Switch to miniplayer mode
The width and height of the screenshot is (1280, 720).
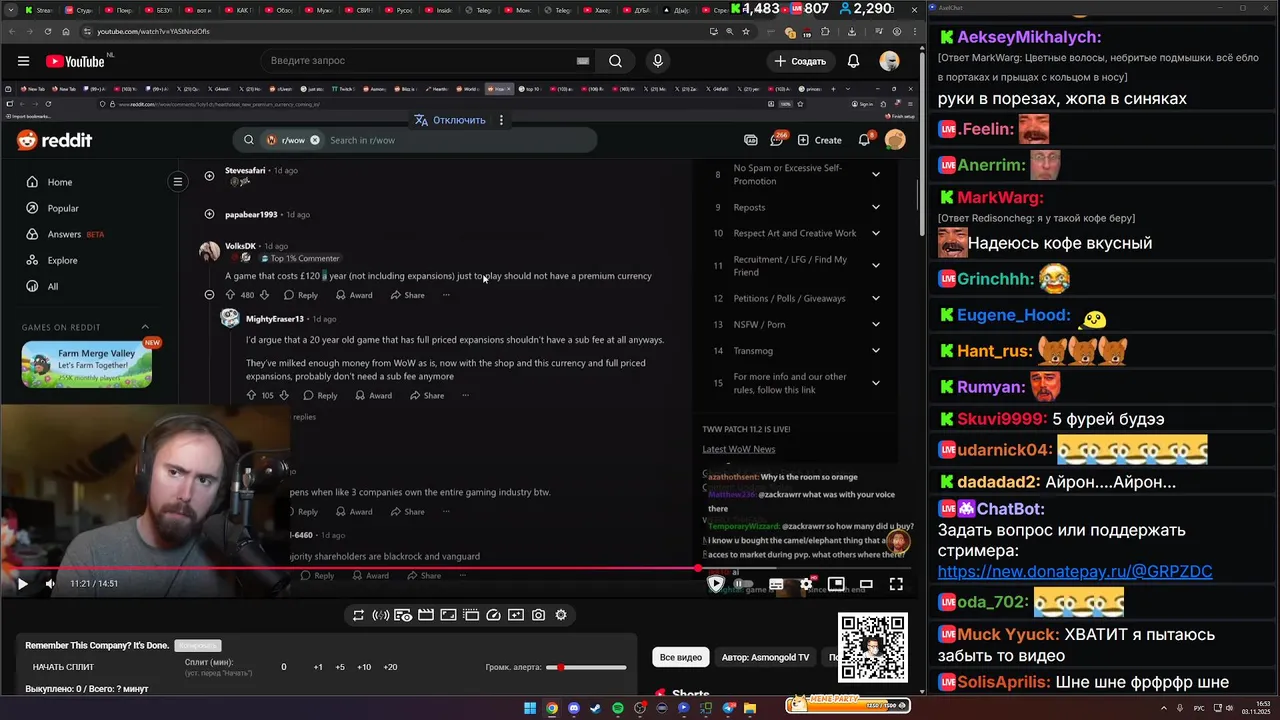point(836,584)
